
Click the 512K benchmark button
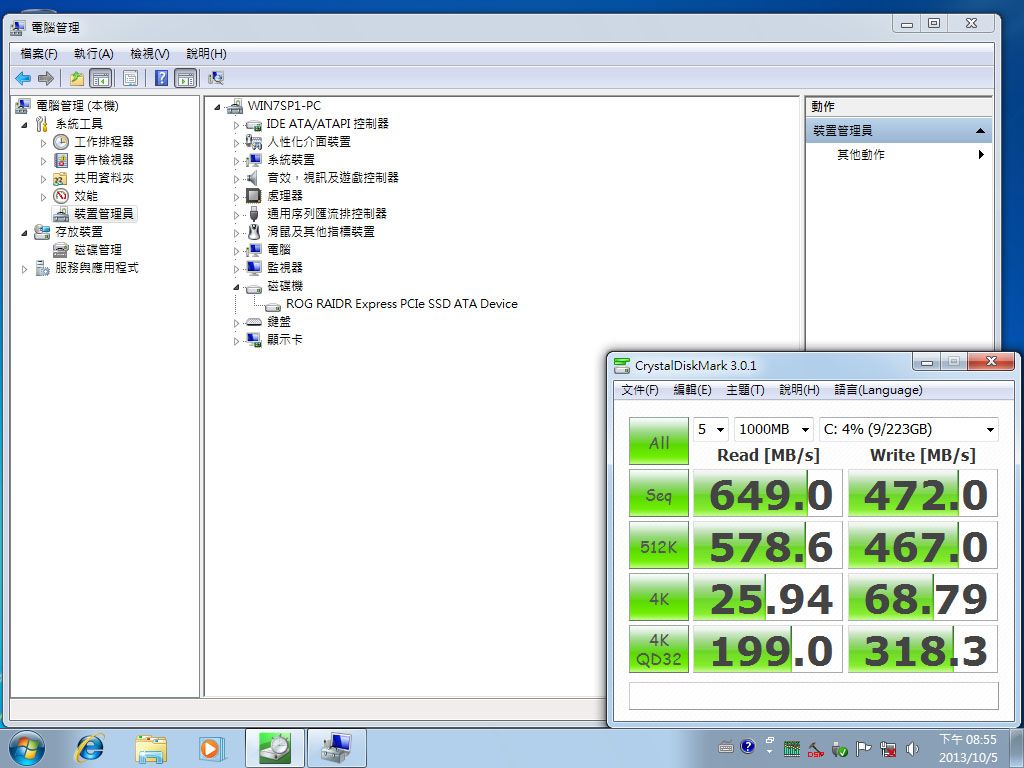coord(658,545)
